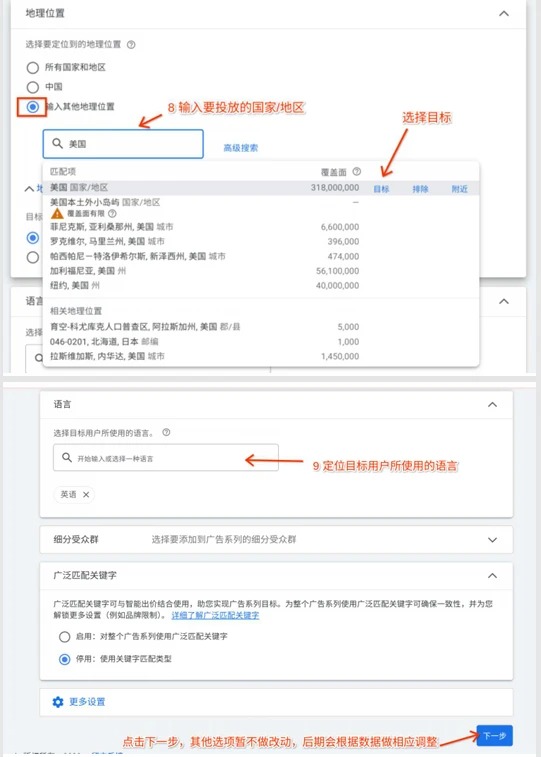Screen dimensions: 541x757
Task: Collapse the lower 语言 card chevron
Action: coord(492,405)
